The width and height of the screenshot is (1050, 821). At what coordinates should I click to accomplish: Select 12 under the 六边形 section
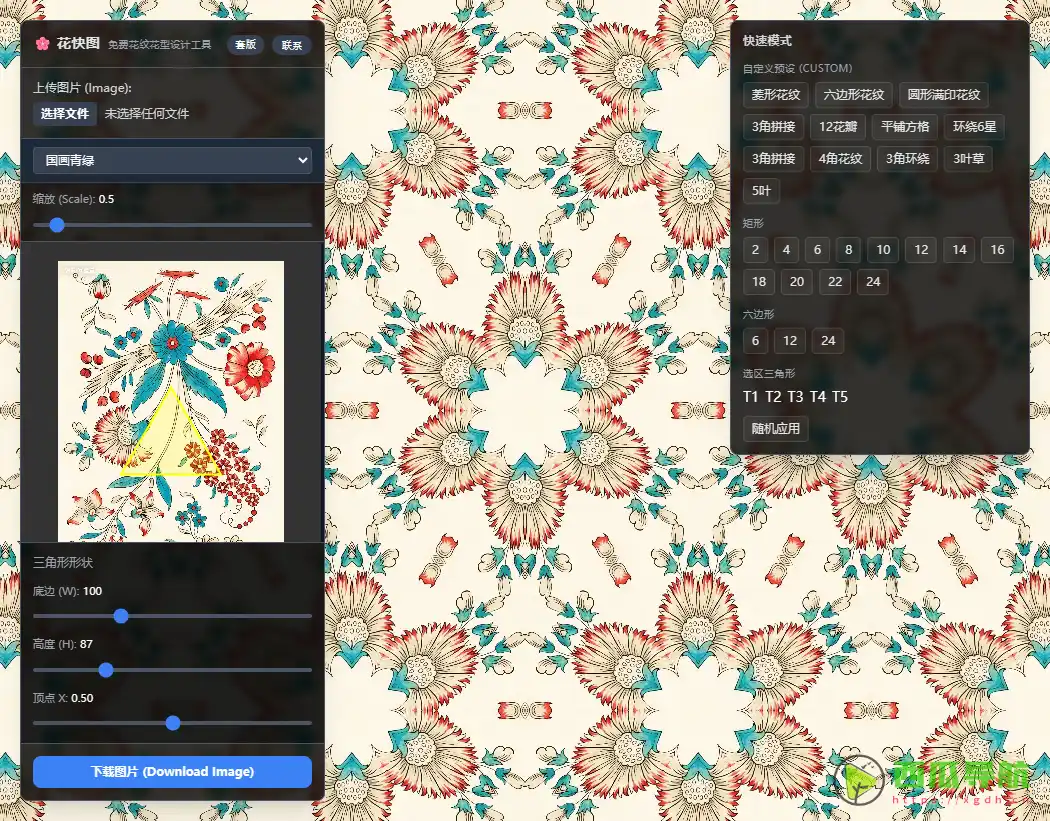(x=791, y=341)
